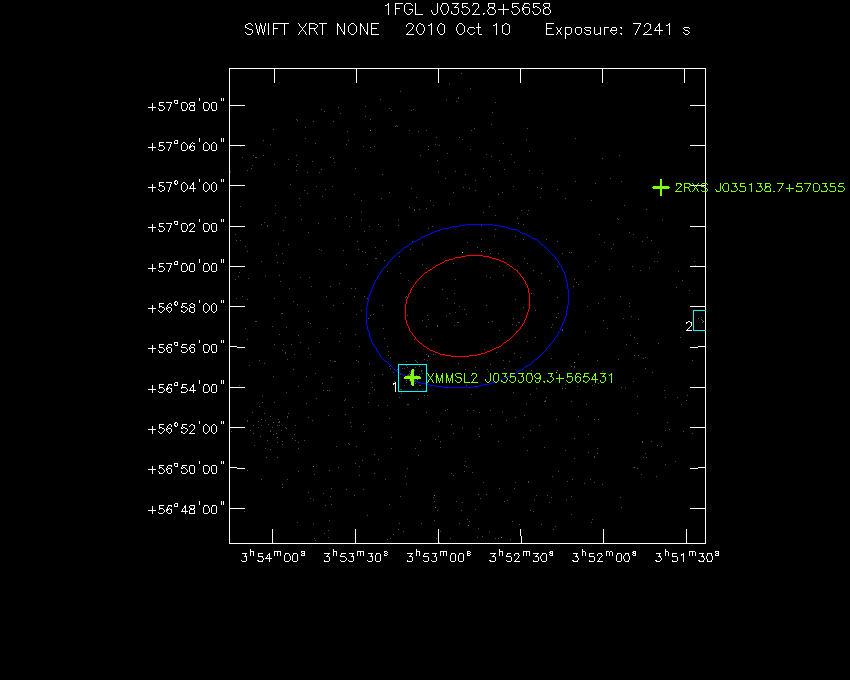Click the declination label +56°52'00"
The height and width of the screenshot is (680, 850).
click(186, 429)
